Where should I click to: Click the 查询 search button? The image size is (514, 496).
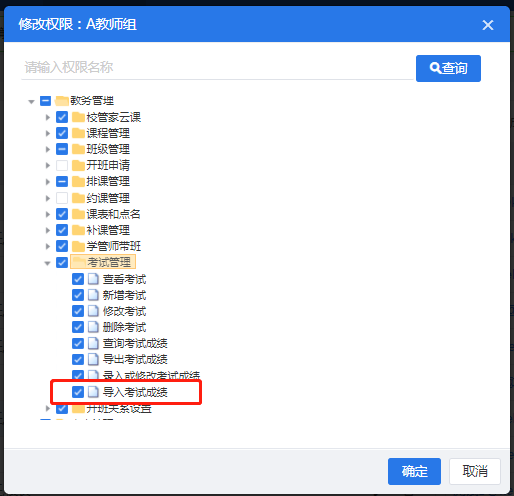(x=448, y=68)
